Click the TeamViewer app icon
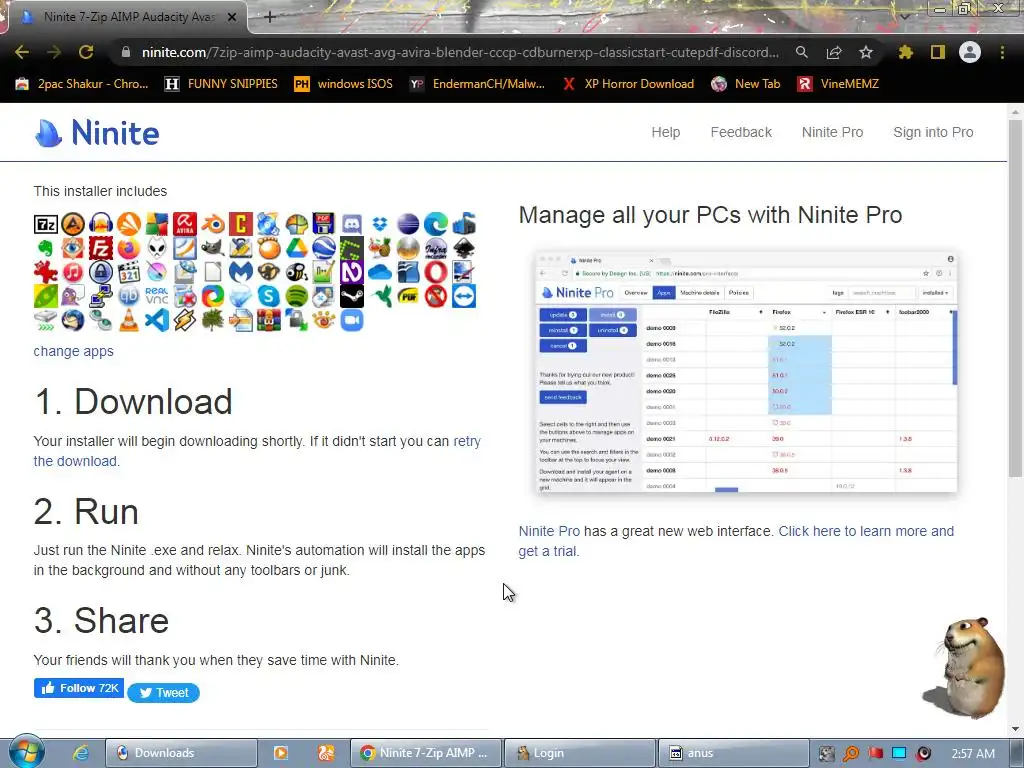Screen dimensions: 1024x768 point(464,296)
